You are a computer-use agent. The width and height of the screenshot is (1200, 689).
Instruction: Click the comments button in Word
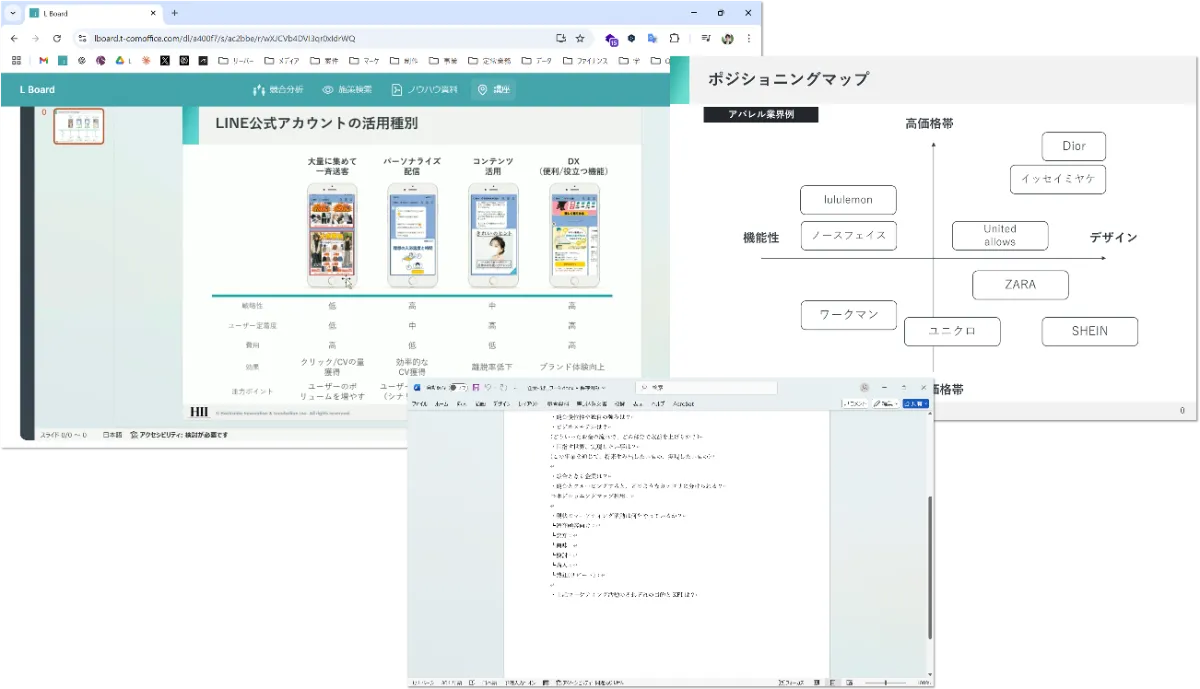(855, 404)
